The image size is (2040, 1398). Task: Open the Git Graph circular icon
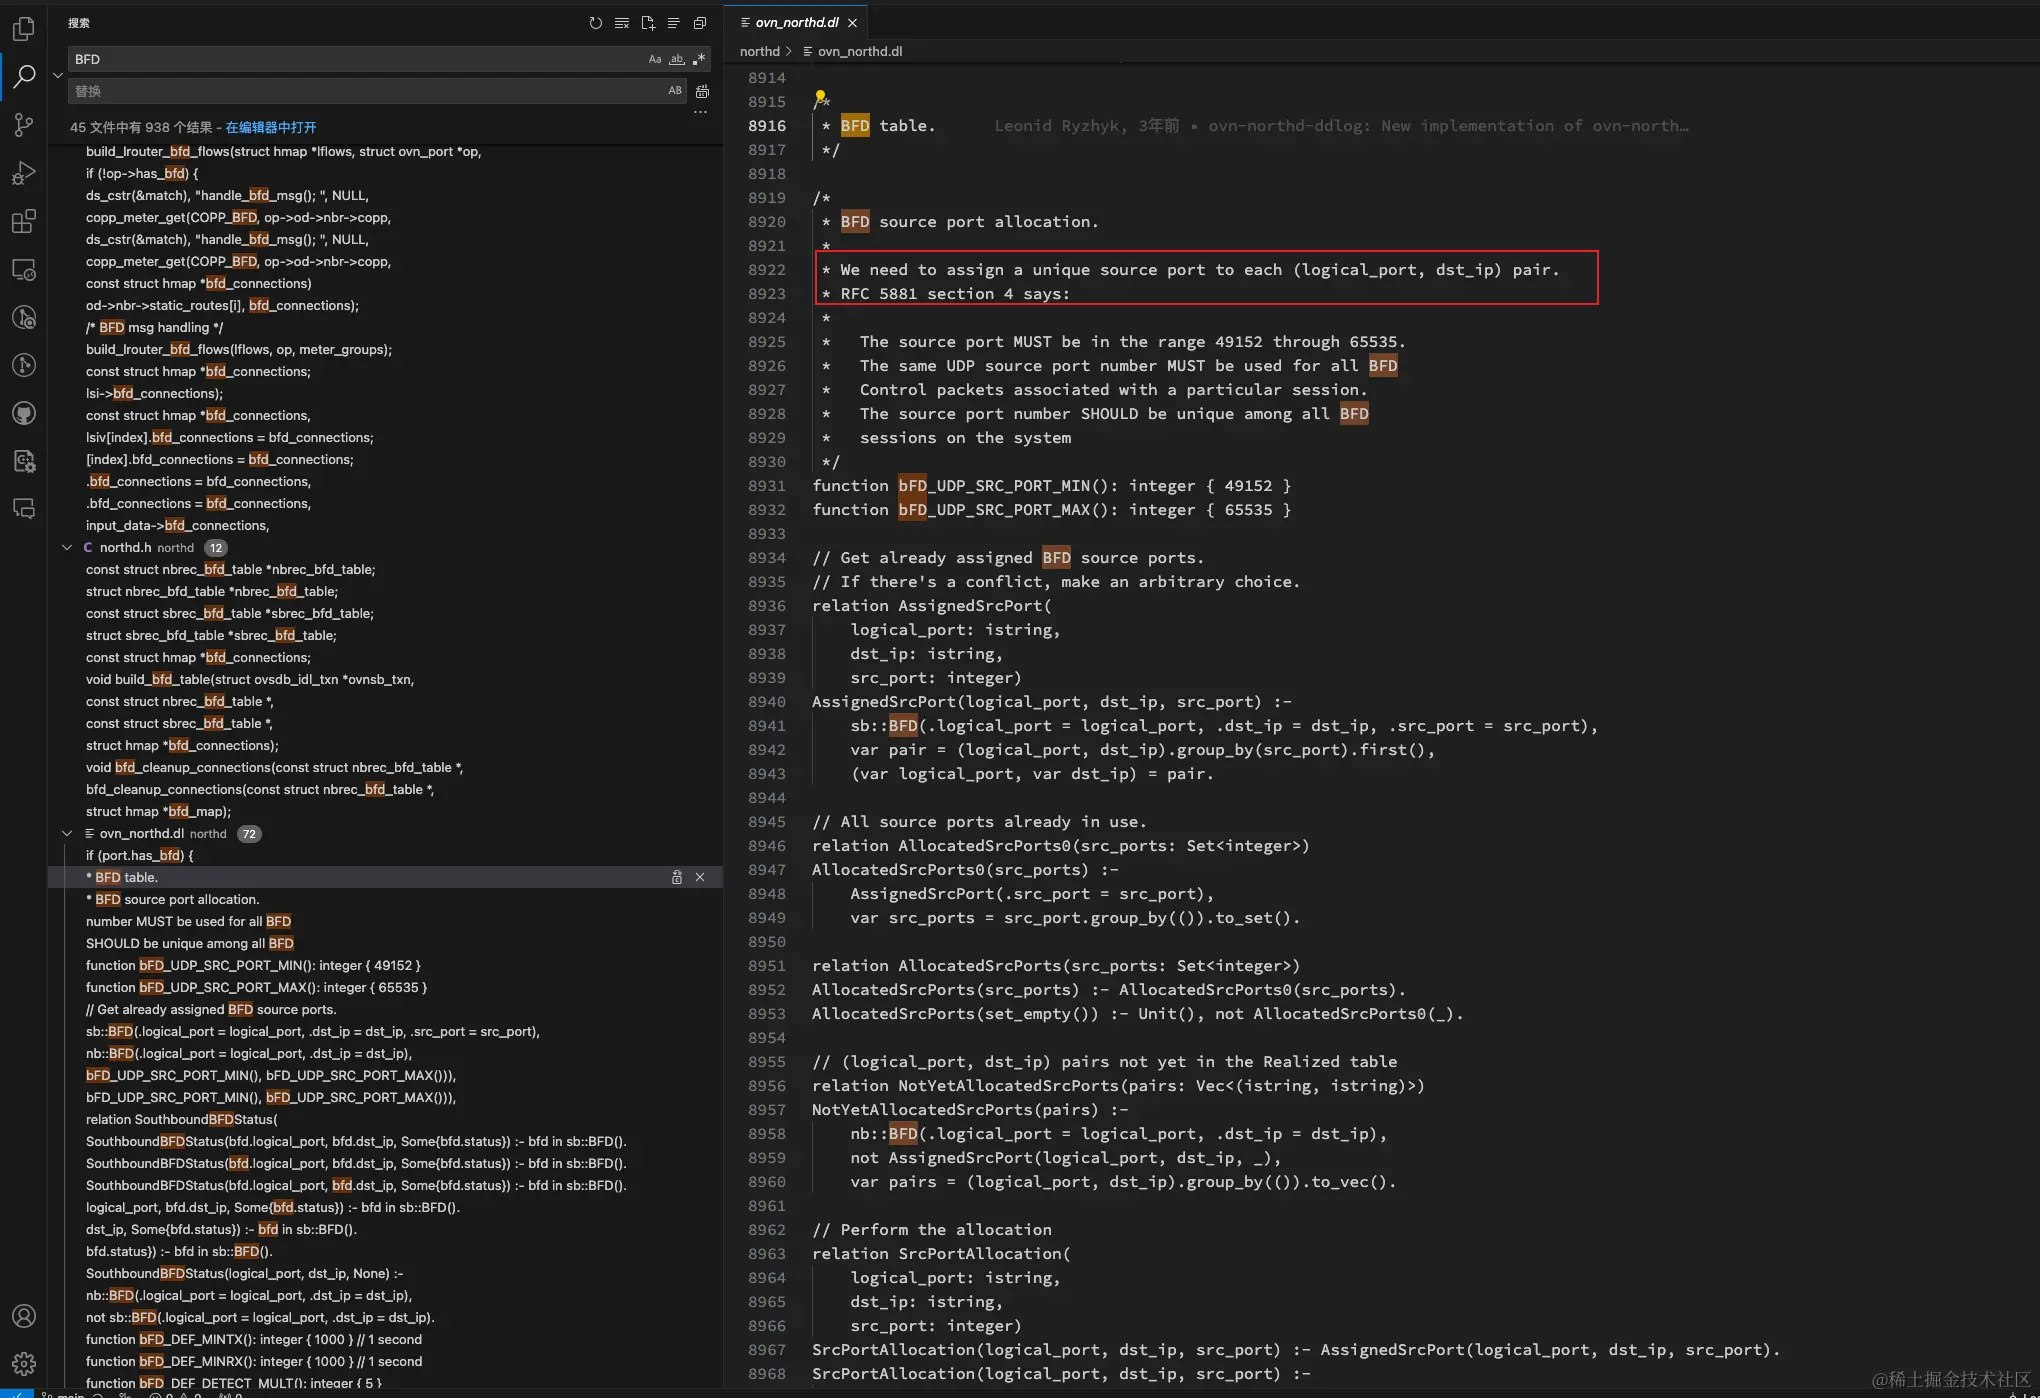pos(24,365)
